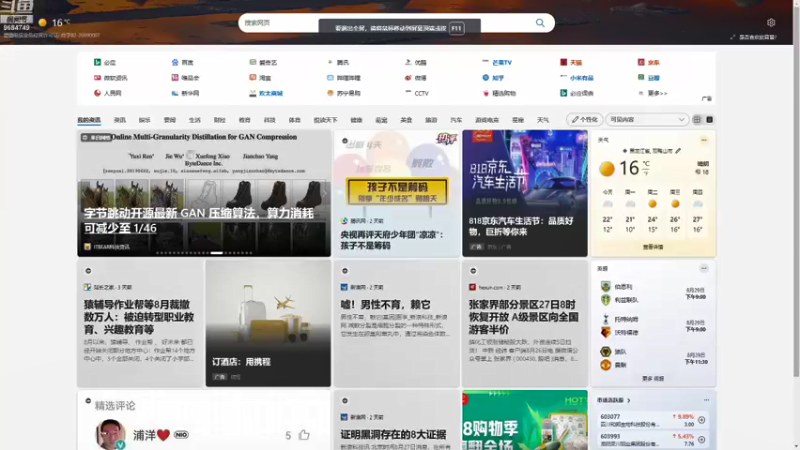This screenshot has width=800, height=450.
Task: Open the 人民网 quick link
Action: 108,93
